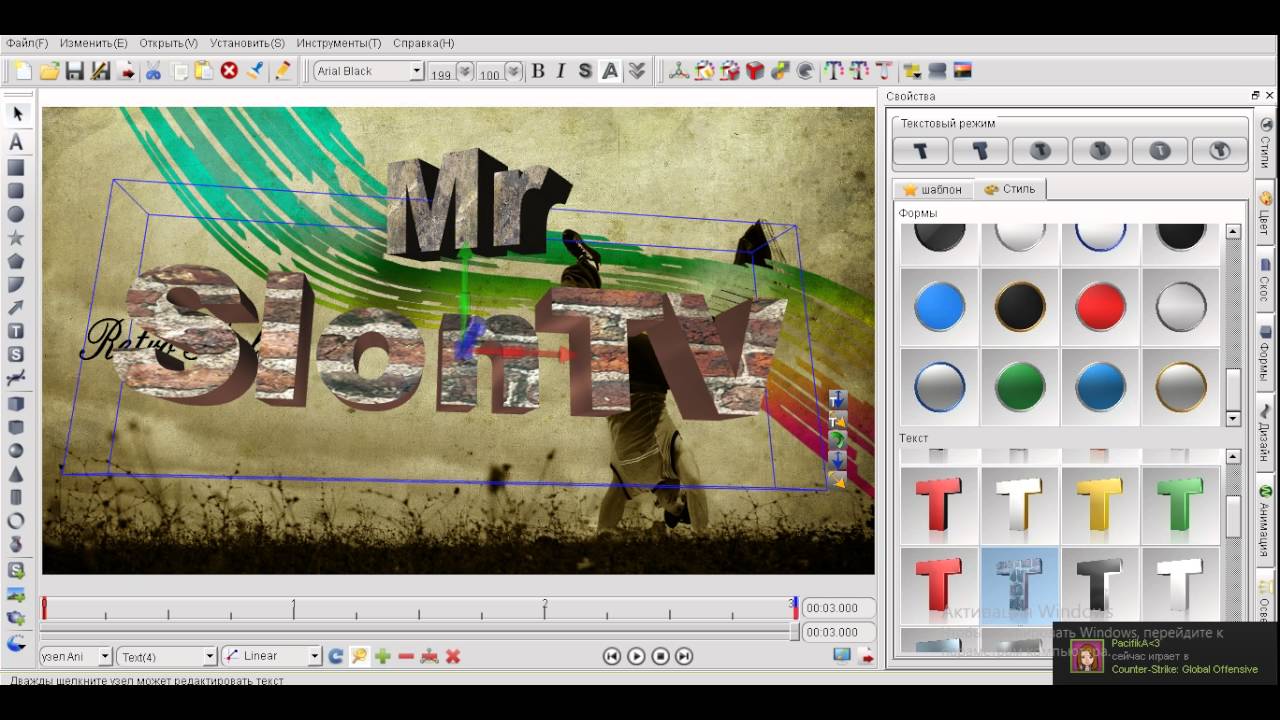This screenshot has width=1280, height=720.
Task: Pick the circle shape tool in sidebar
Action: [x=16, y=214]
